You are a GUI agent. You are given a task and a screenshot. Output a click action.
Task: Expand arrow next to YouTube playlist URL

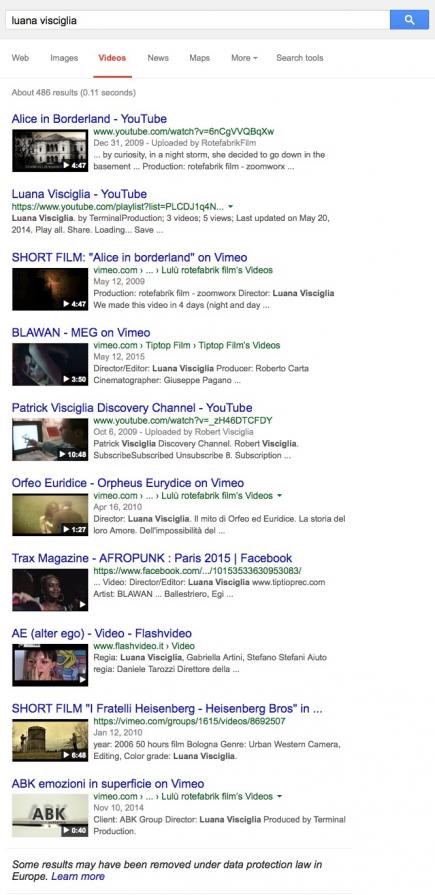(230, 207)
